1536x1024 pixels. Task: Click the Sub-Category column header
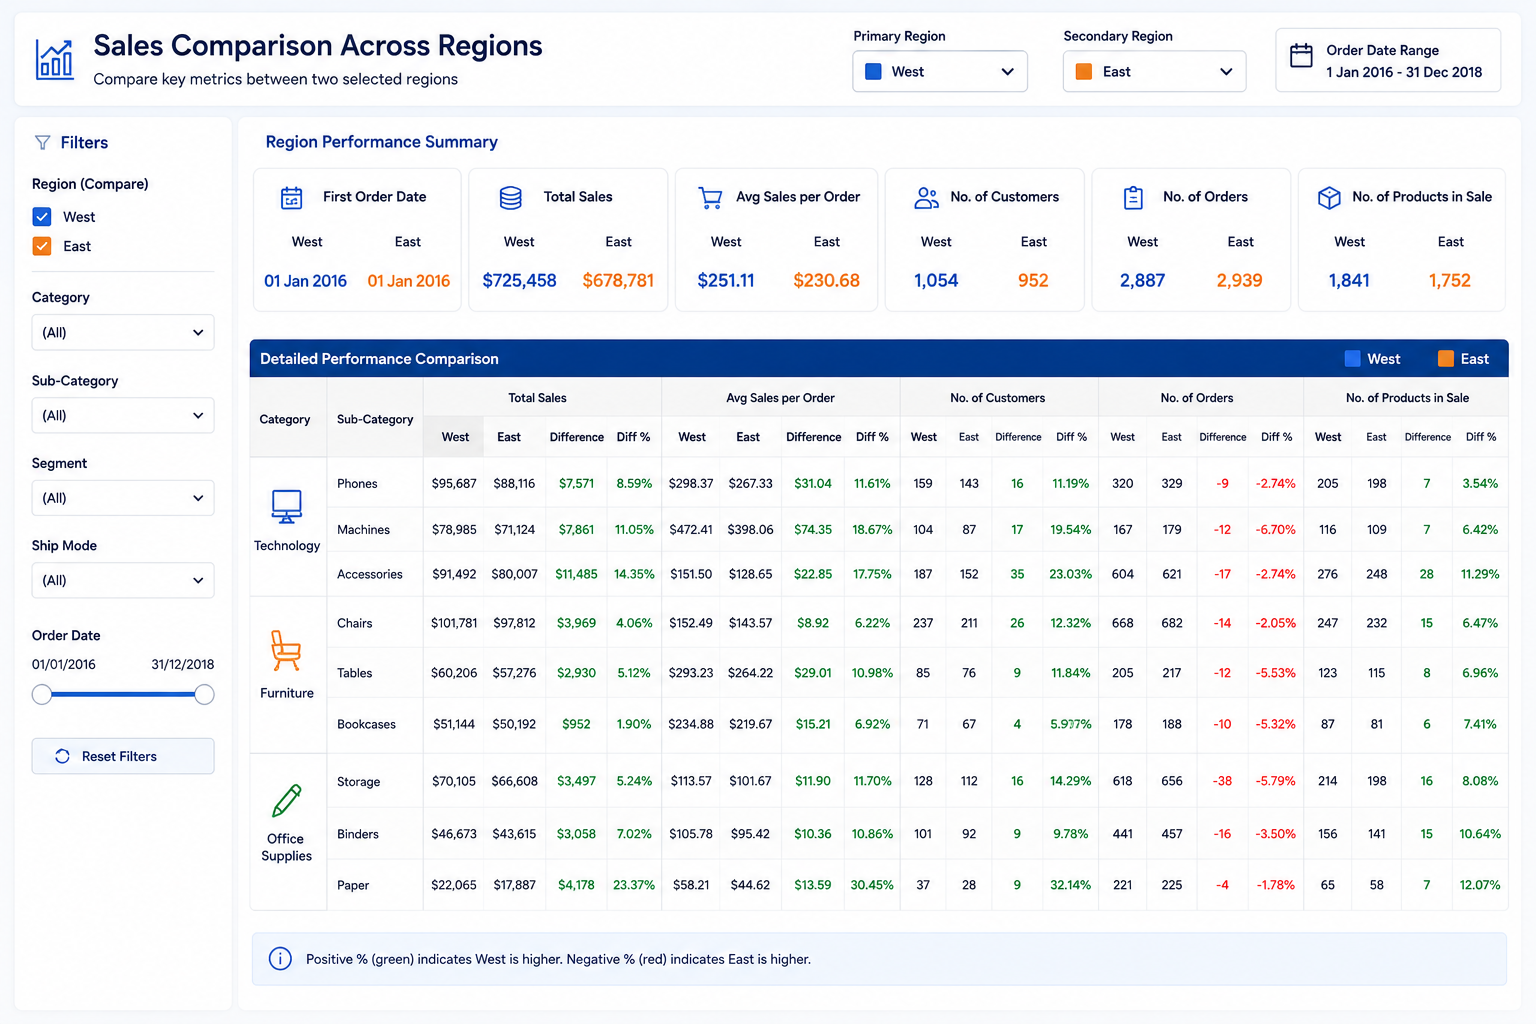[375, 419]
